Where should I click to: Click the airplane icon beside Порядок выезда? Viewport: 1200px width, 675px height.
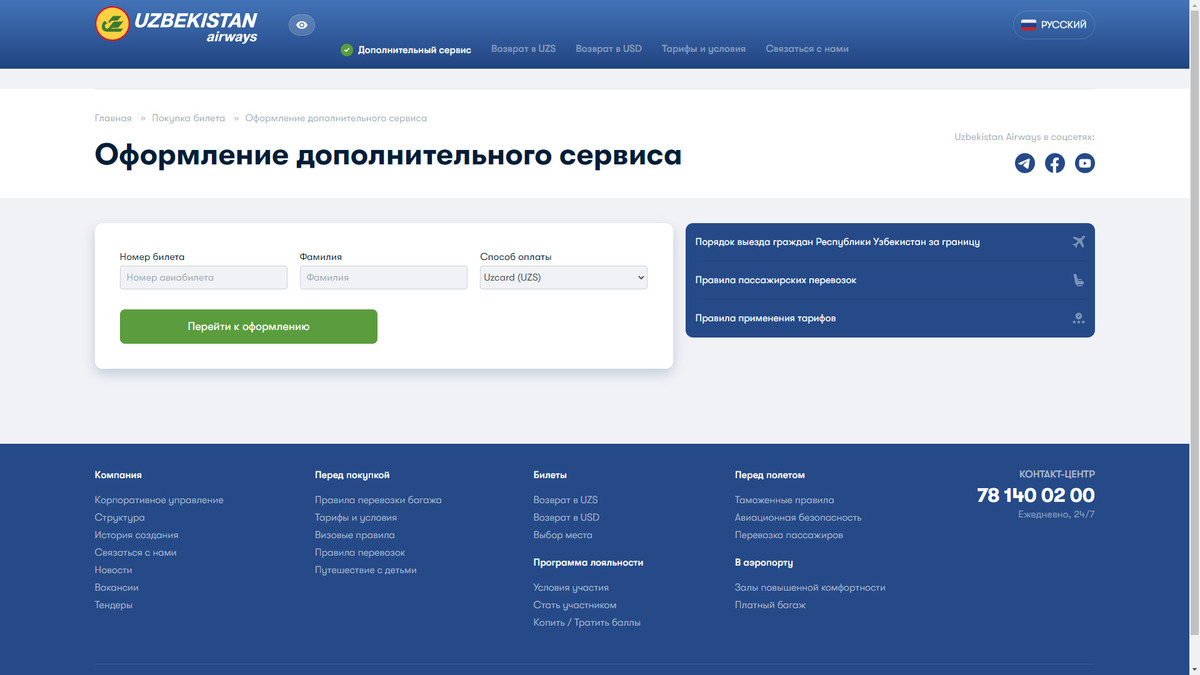click(x=1078, y=242)
